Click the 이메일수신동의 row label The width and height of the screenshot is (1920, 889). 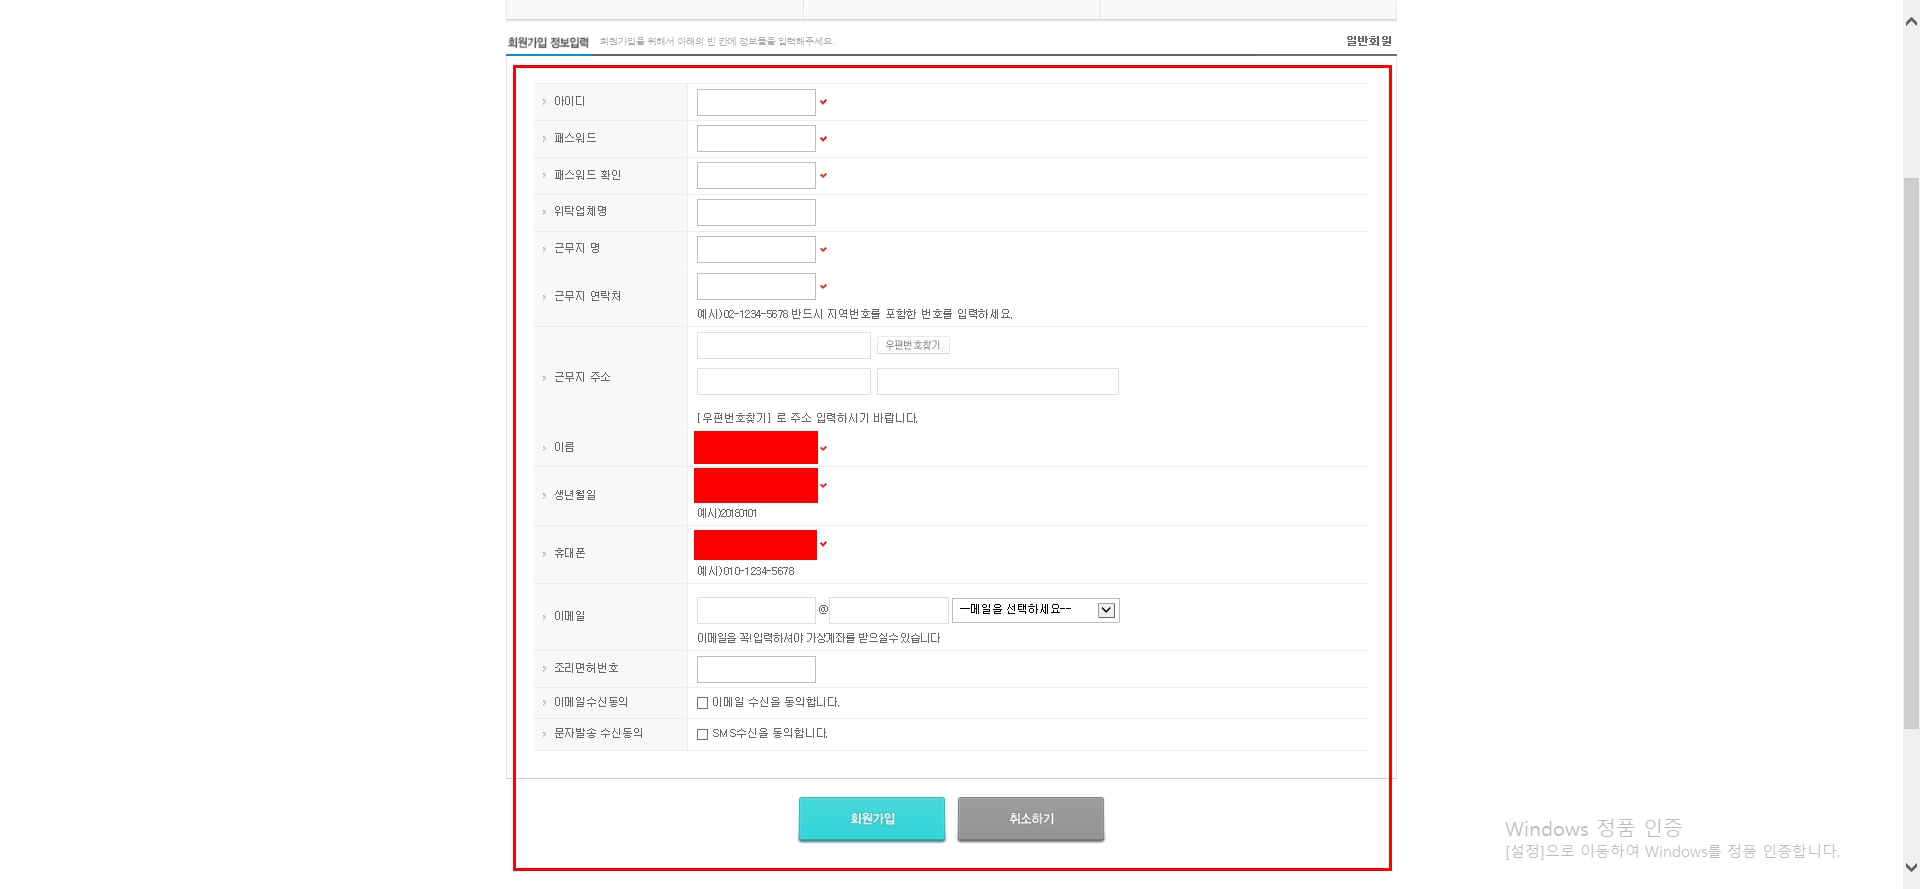click(591, 702)
